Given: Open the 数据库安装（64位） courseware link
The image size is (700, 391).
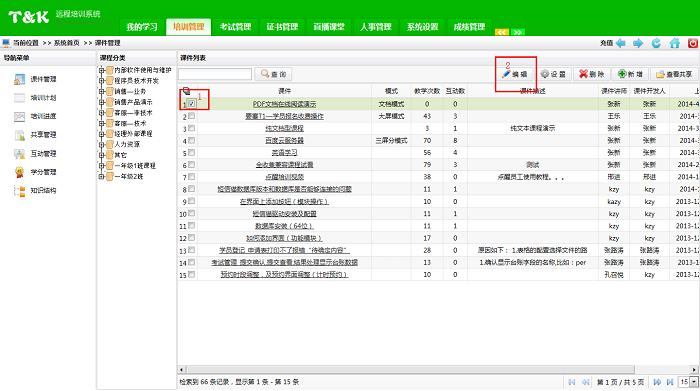Looking at the screenshot, I should pyautogui.click(x=284, y=226).
